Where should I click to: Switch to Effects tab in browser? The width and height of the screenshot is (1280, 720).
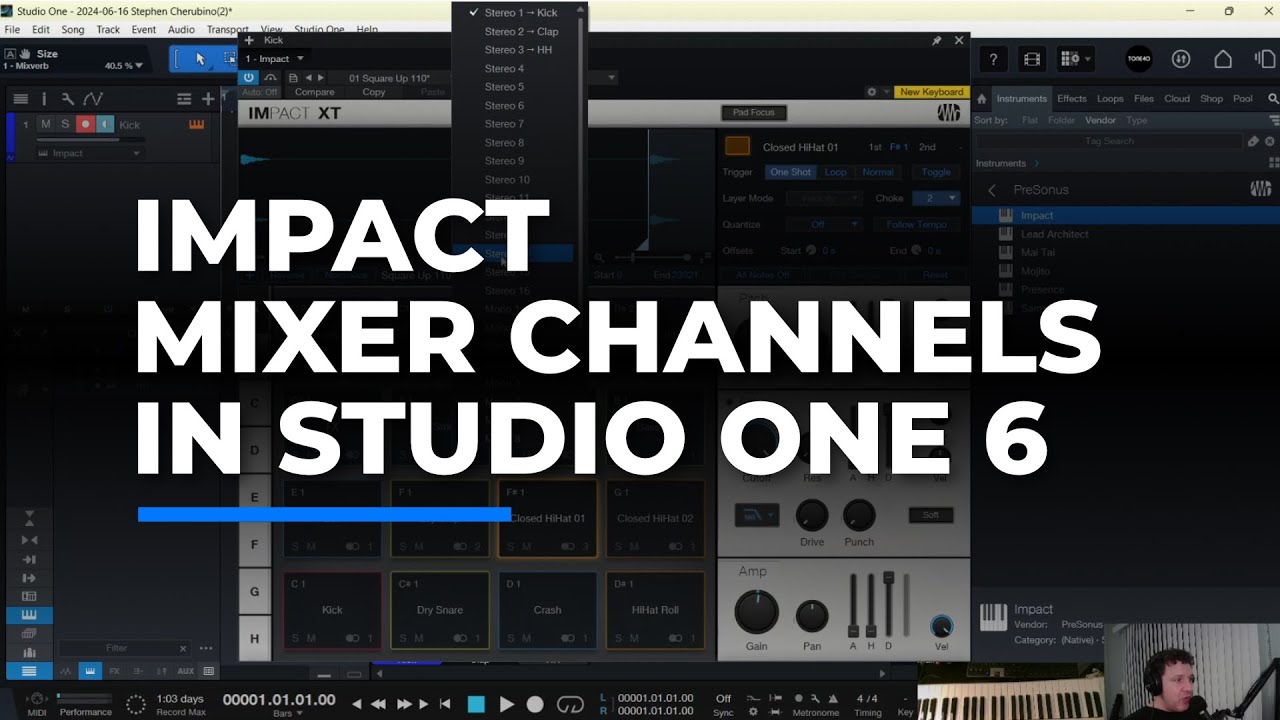(x=1072, y=99)
